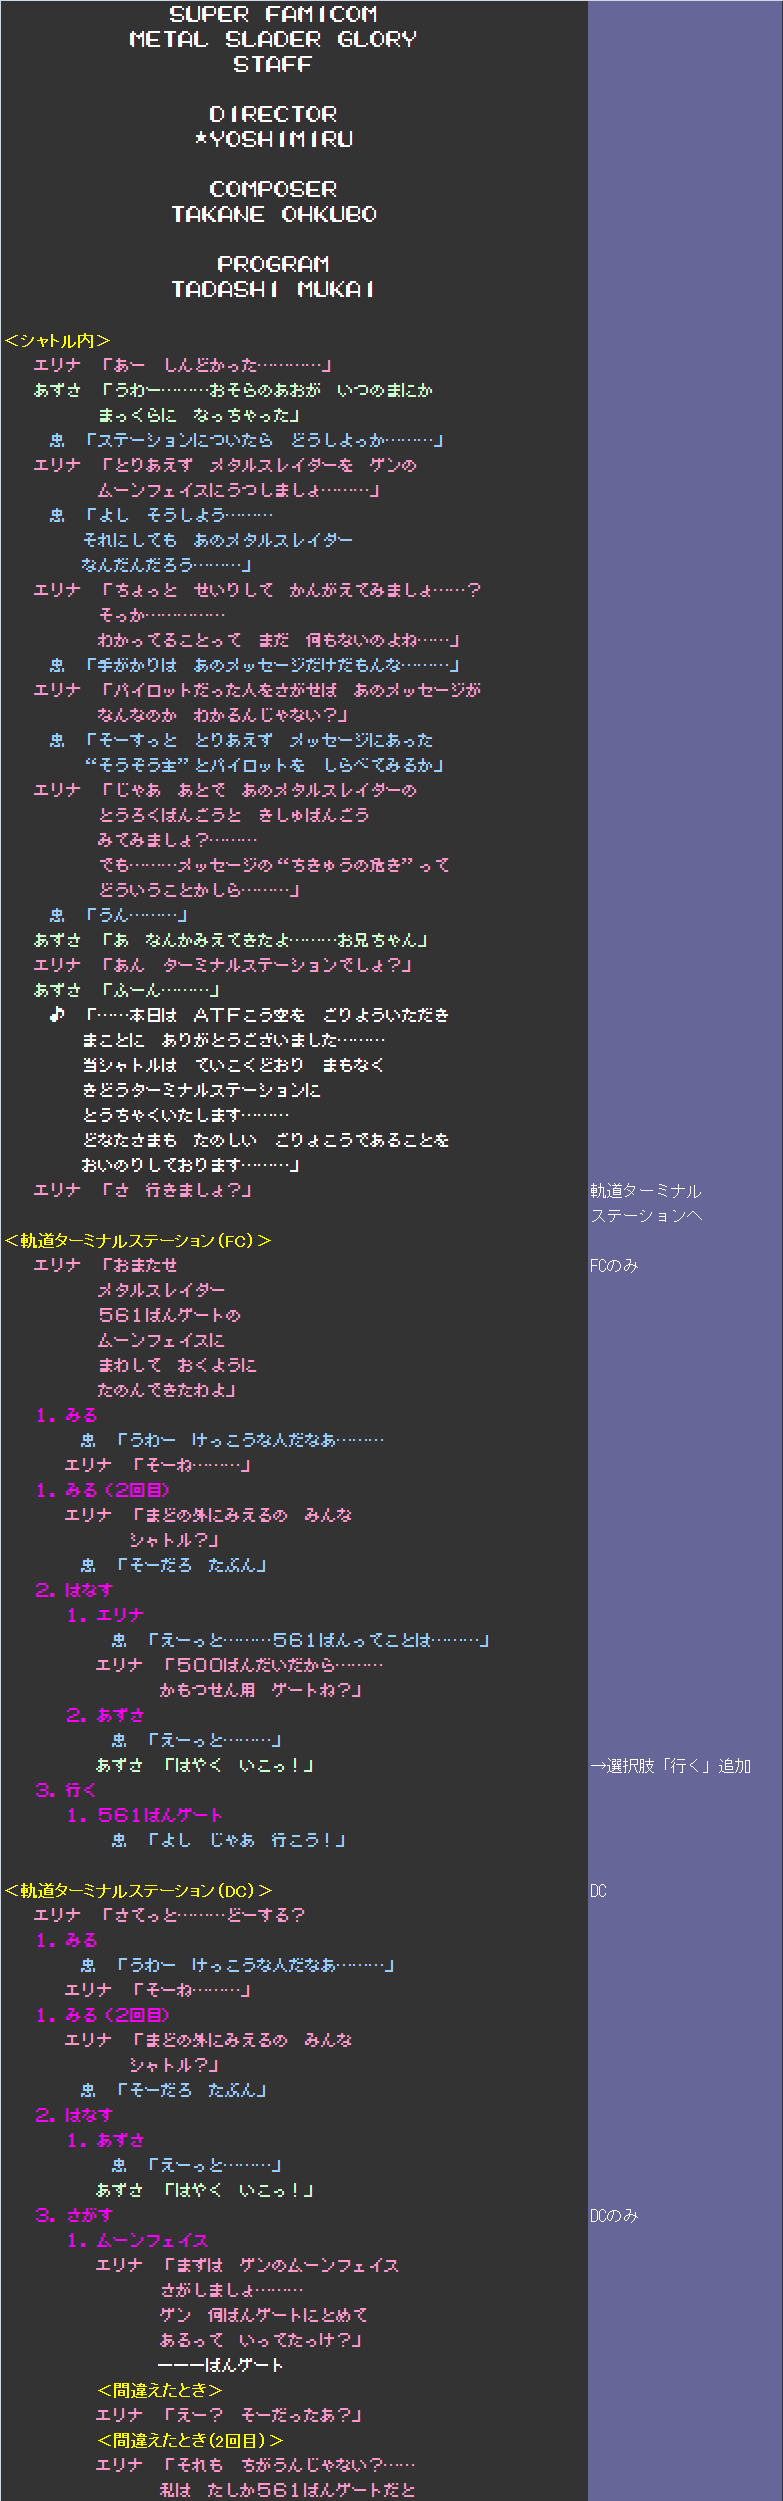The width and height of the screenshot is (783, 2501).
Task: Click the line "なんだんだろう"
Action: pos(166,565)
